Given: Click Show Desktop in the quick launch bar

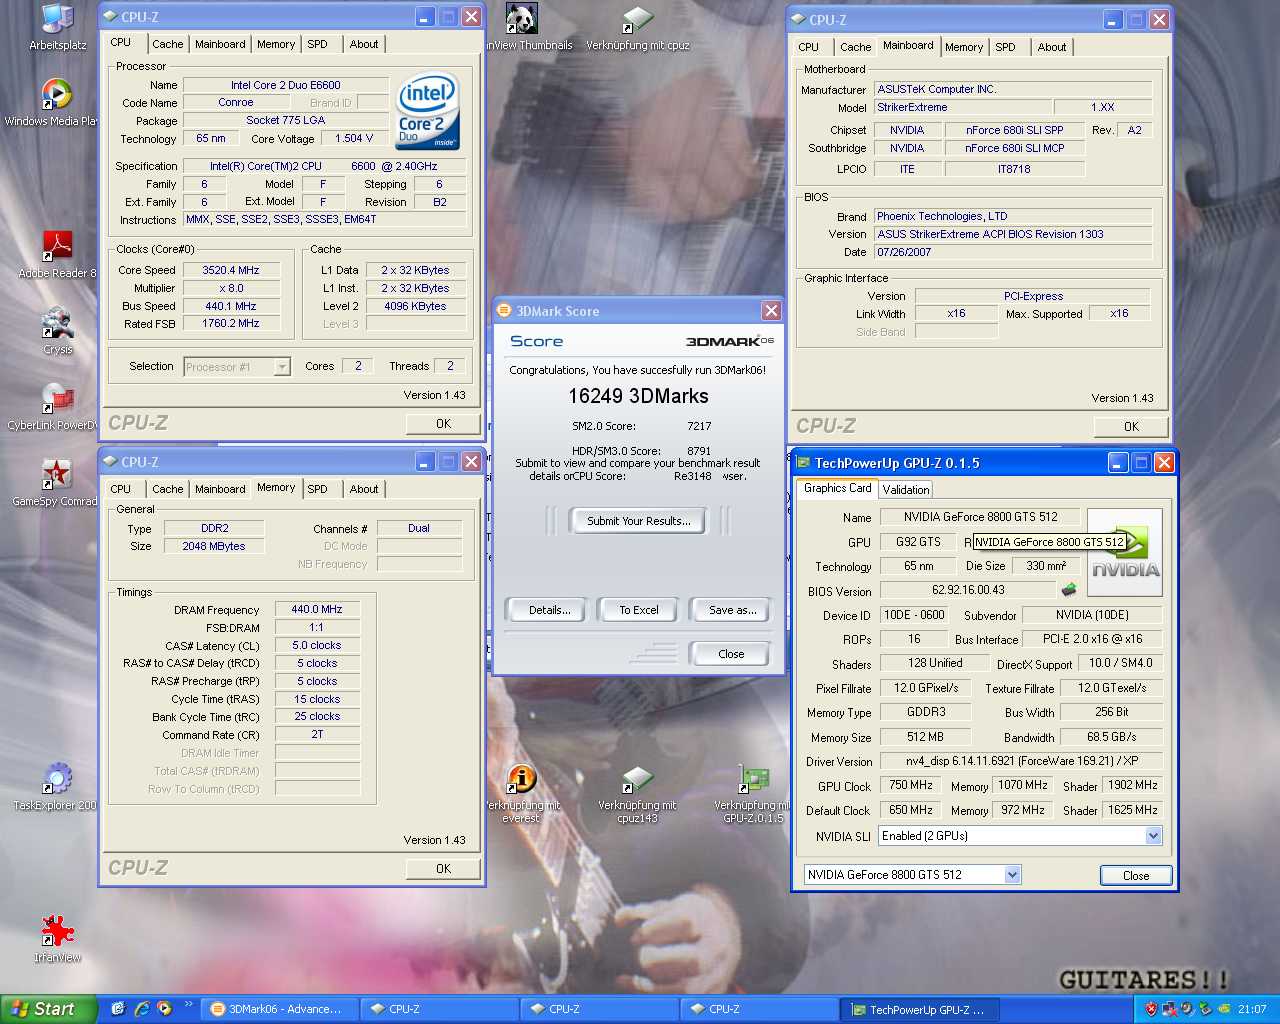Looking at the screenshot, I should point(118,1009).
